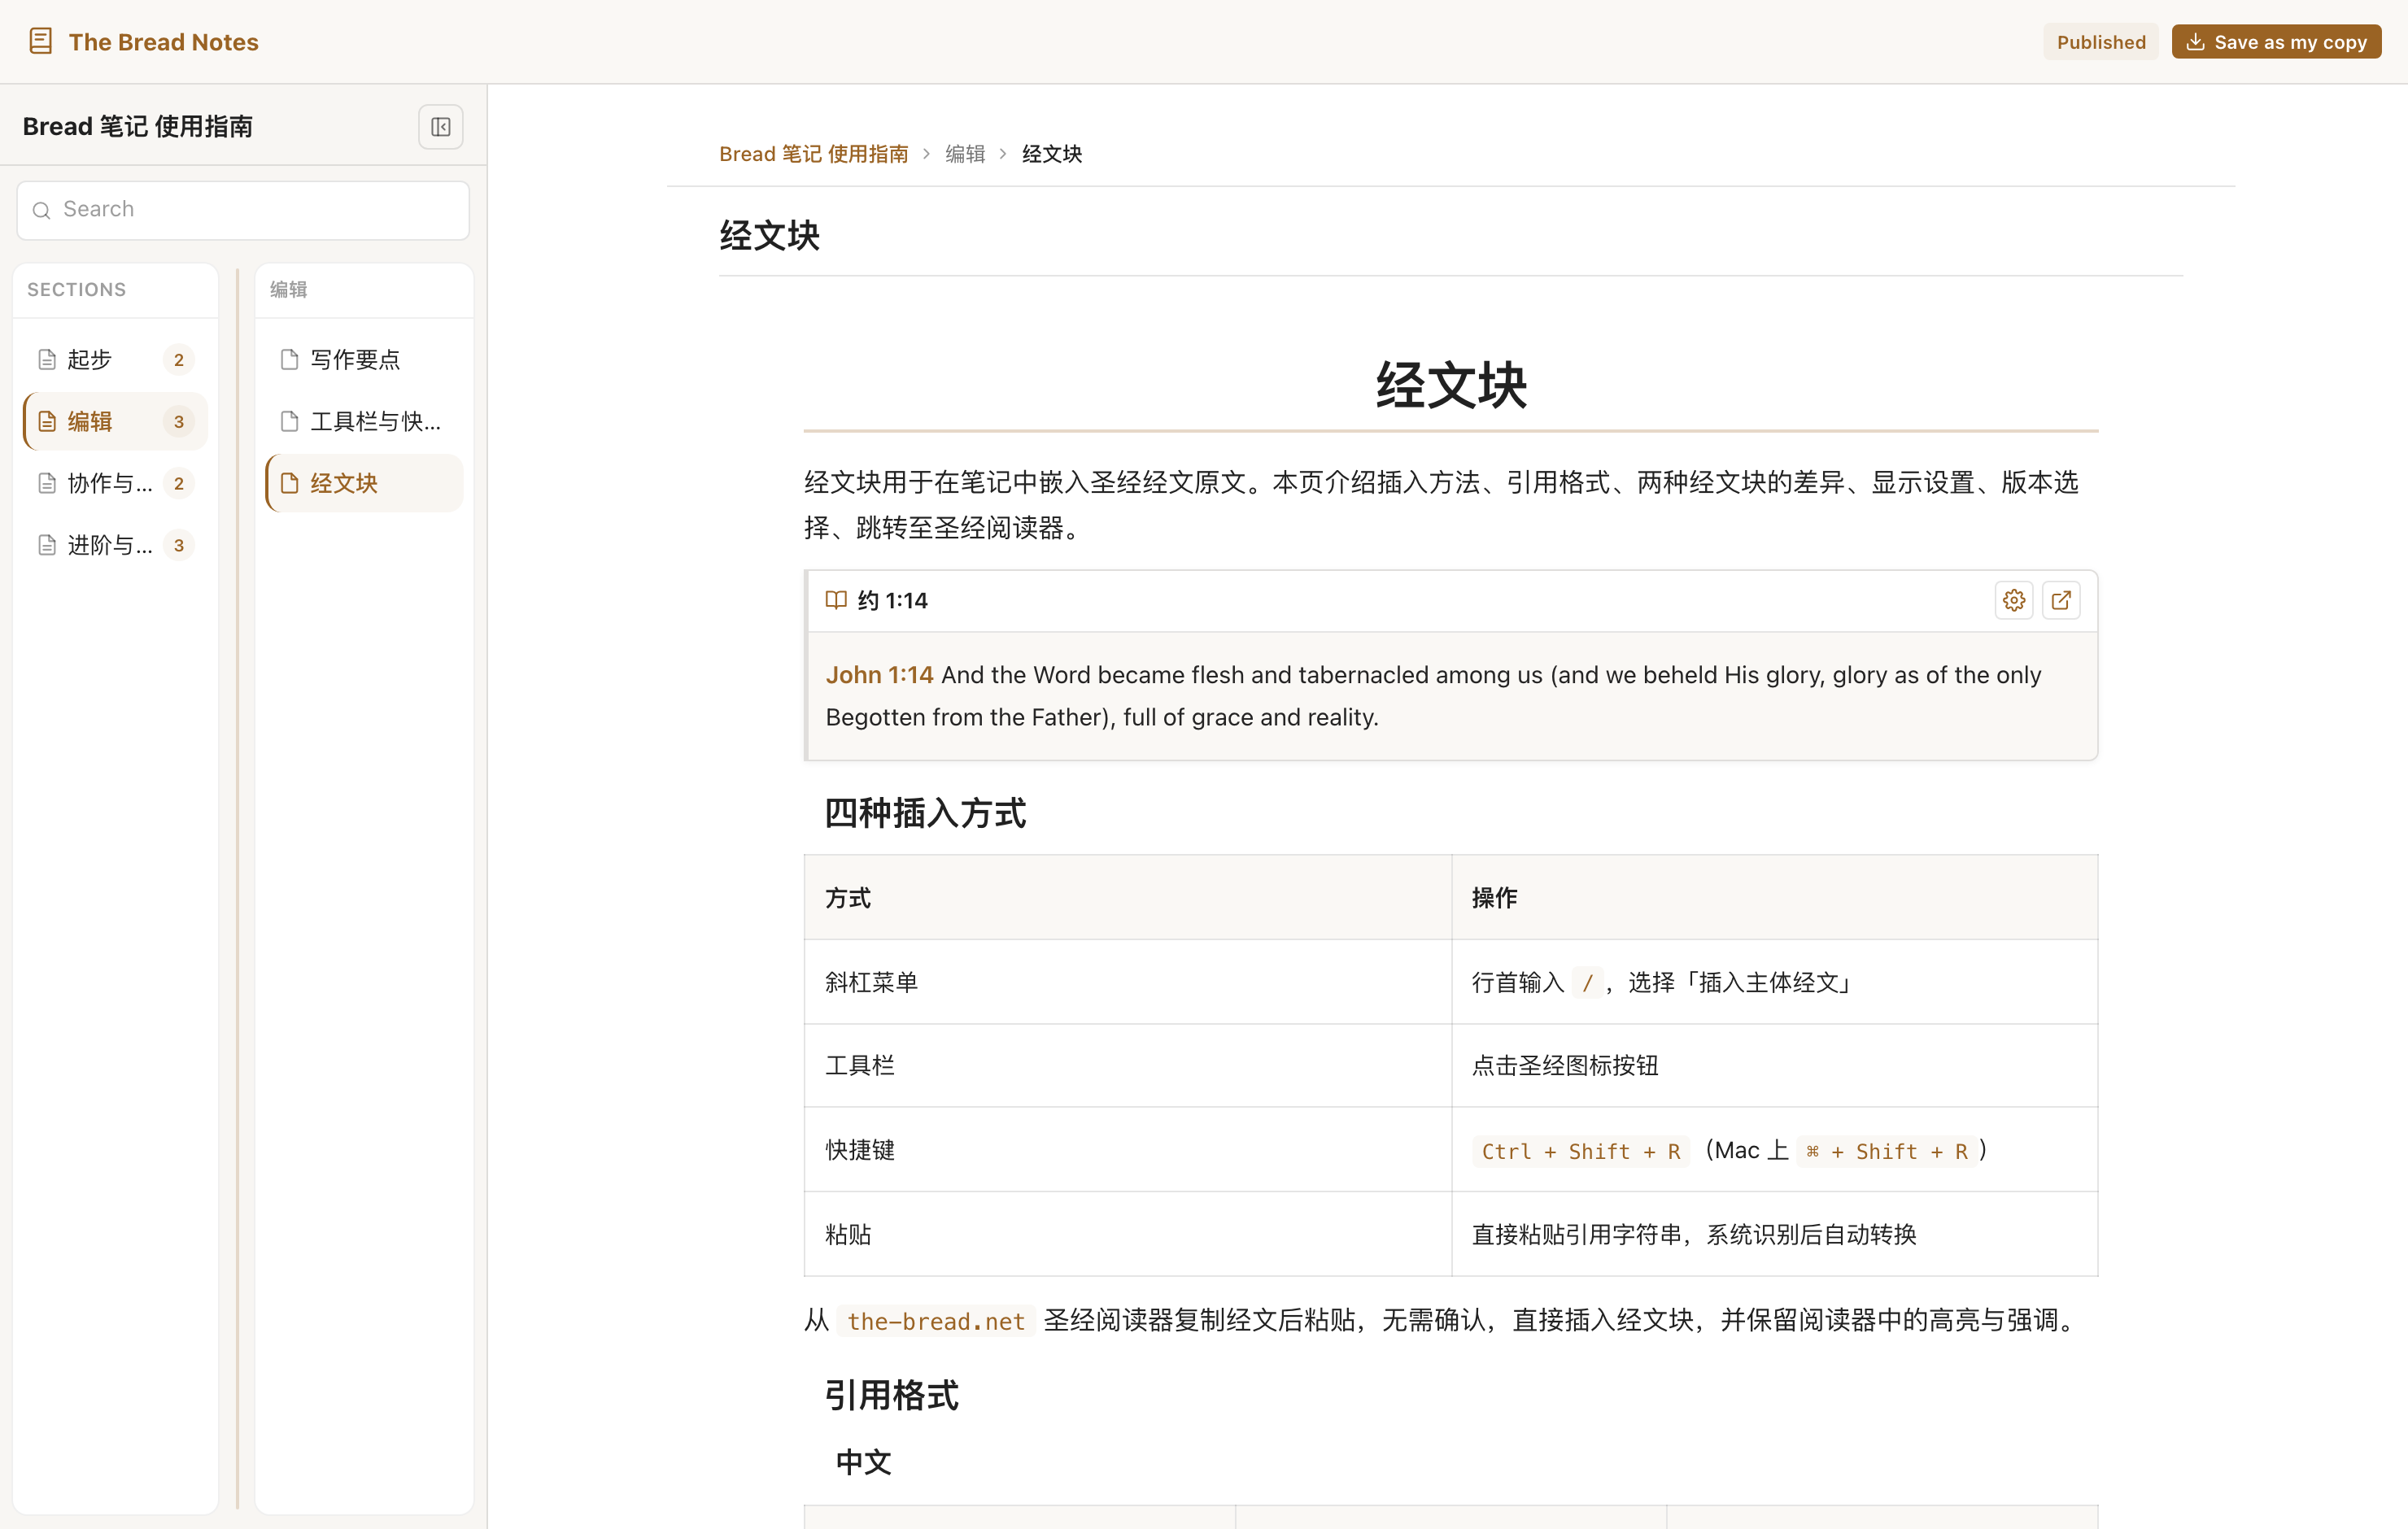Viewport: 2408px width, 1529px height.
Task: Click the Ctrl + Shift + R code
Action: (1580, 1151)
